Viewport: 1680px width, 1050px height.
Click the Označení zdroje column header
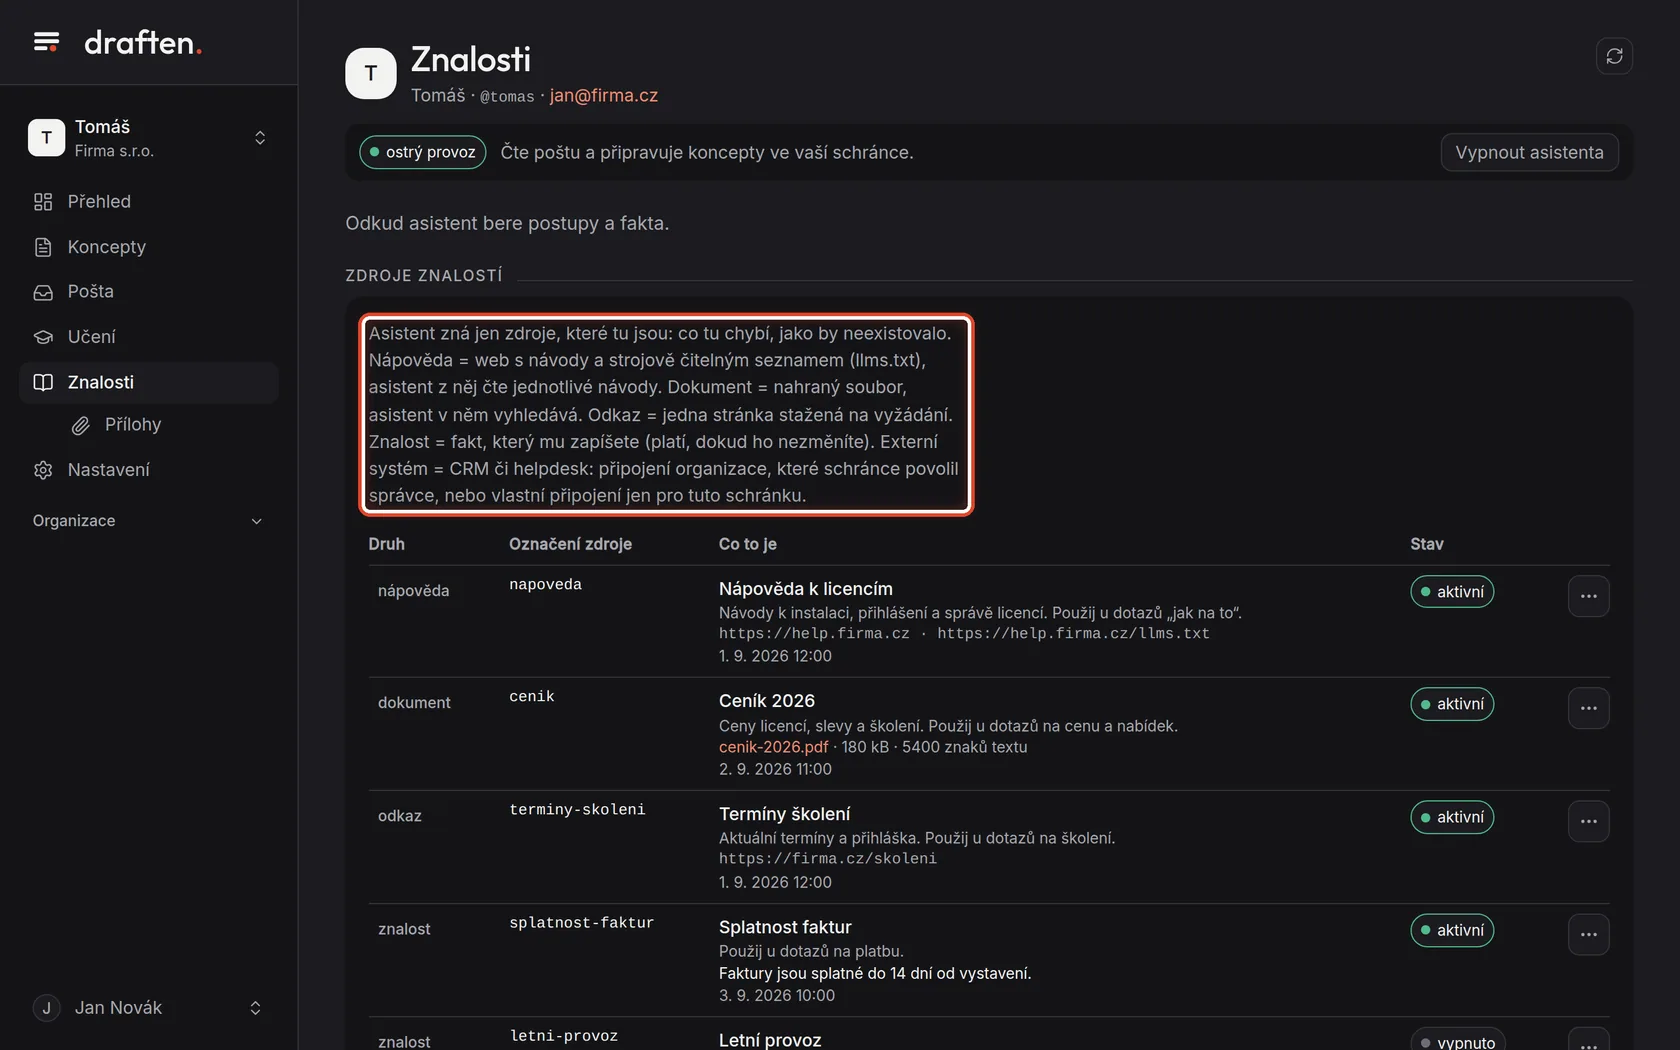tap(570, 544)
